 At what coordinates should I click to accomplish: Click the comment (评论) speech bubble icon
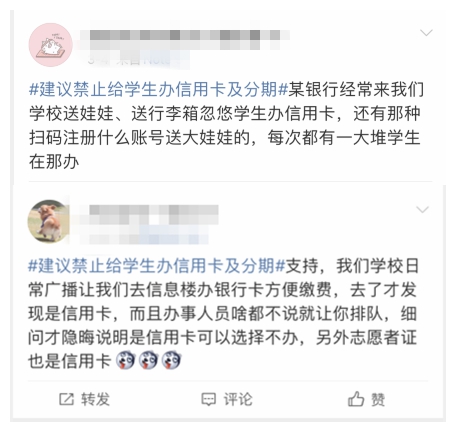(209, 399)
